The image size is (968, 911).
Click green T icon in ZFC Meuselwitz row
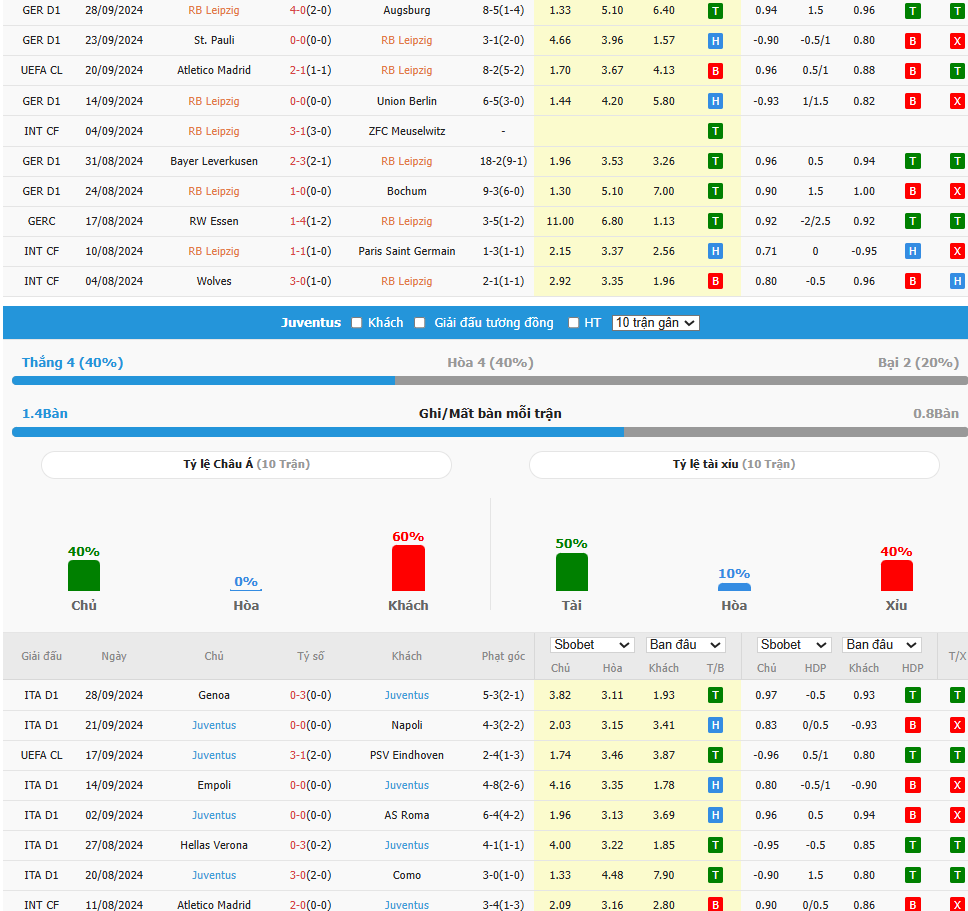[715, 131]
